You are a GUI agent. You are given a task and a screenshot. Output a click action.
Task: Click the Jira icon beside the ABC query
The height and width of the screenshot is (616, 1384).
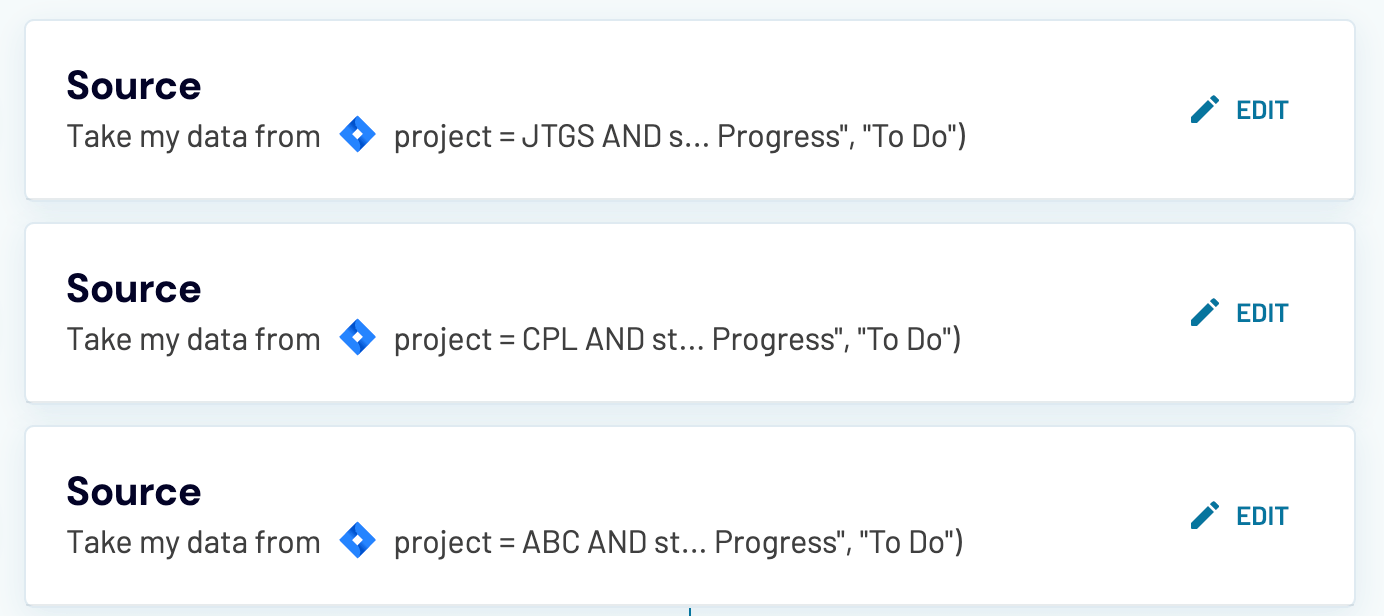click(357, 541)
